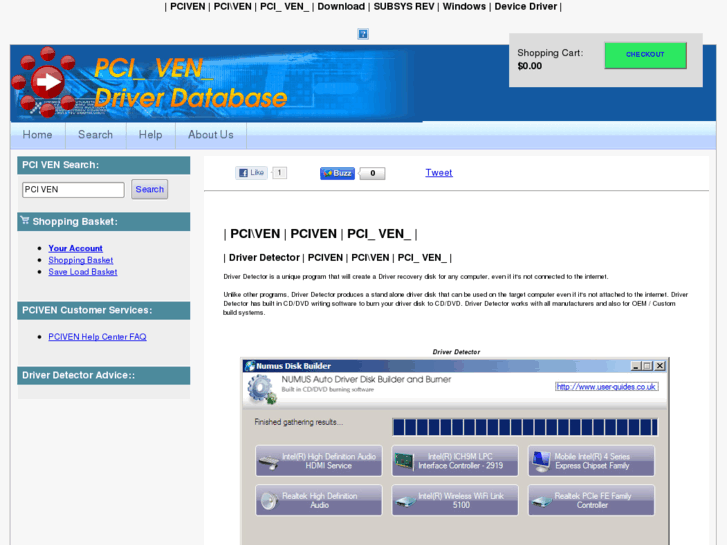
Task: Click the Buzz share button
Action: (337, 173)
